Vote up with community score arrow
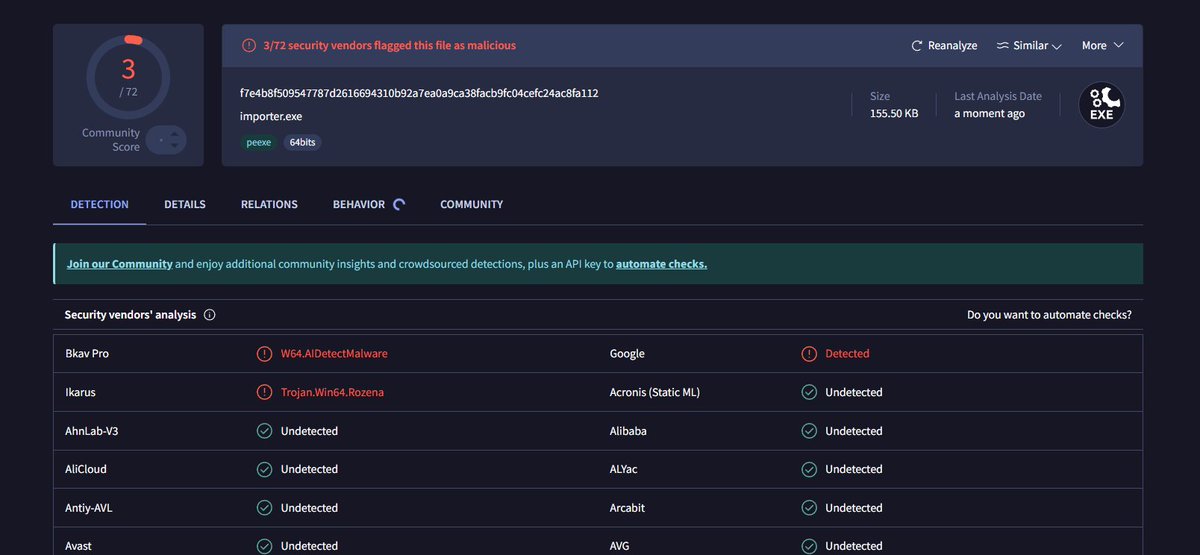This screenshot has width=1200, height=555. pos(175,134)
